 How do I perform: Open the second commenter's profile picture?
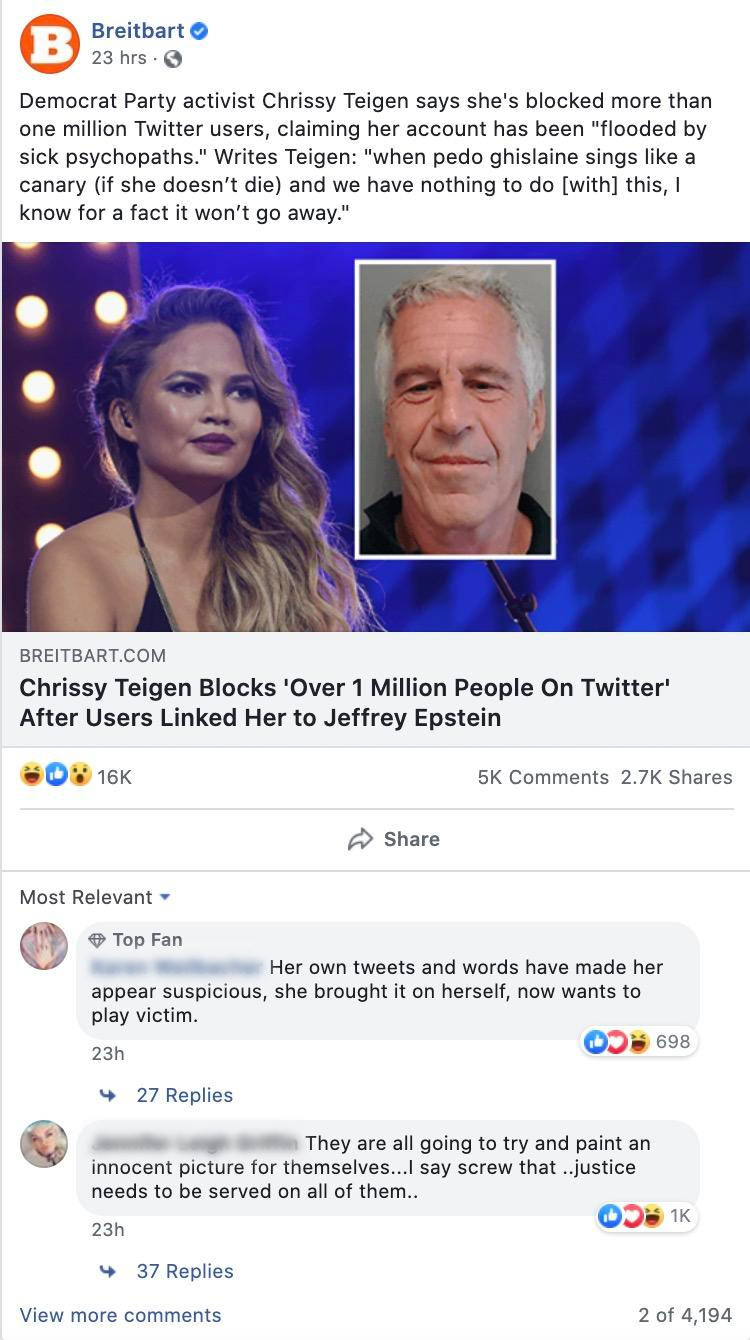click(44, 1144)
